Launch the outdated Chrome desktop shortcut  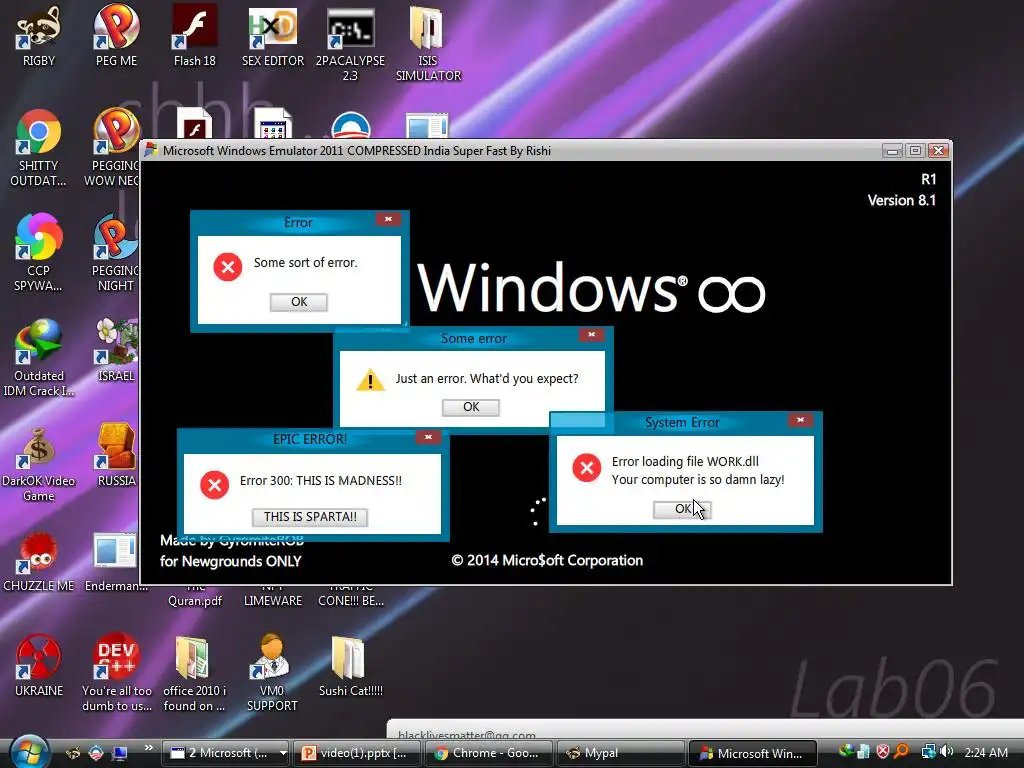(39, 148)
